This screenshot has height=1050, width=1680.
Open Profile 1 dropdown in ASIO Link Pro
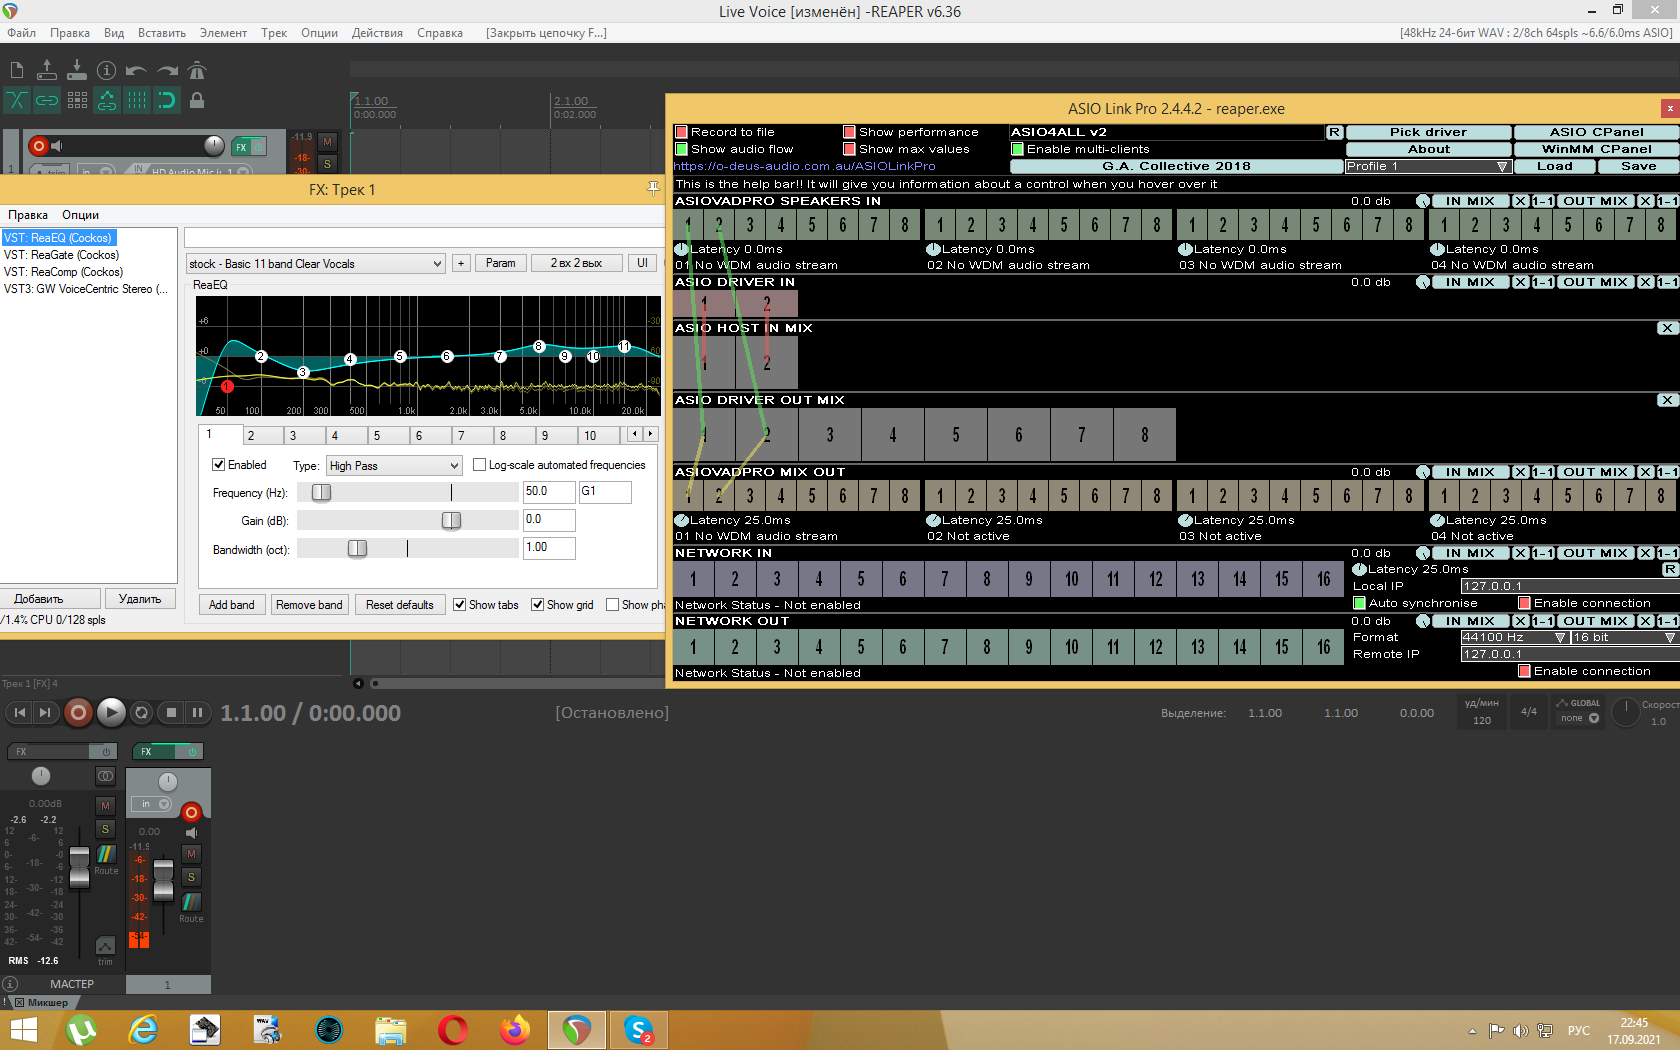pyautogui.click(x=1428, y=166)
